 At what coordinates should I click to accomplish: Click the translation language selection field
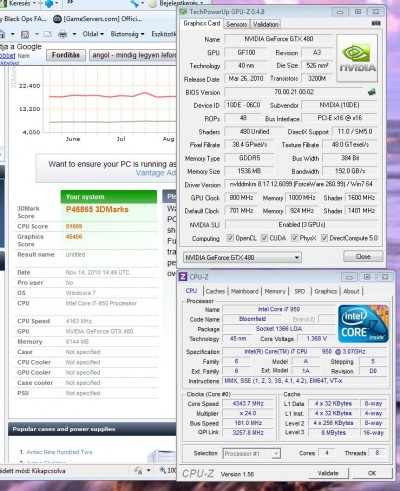tap(133, 55)
